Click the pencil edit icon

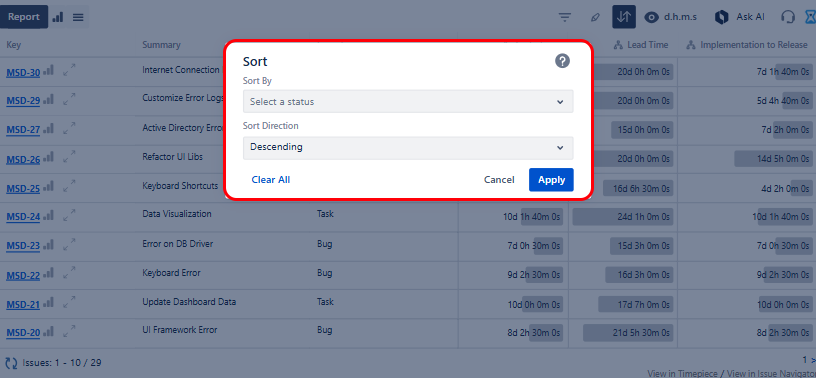[x=595, y=17]
